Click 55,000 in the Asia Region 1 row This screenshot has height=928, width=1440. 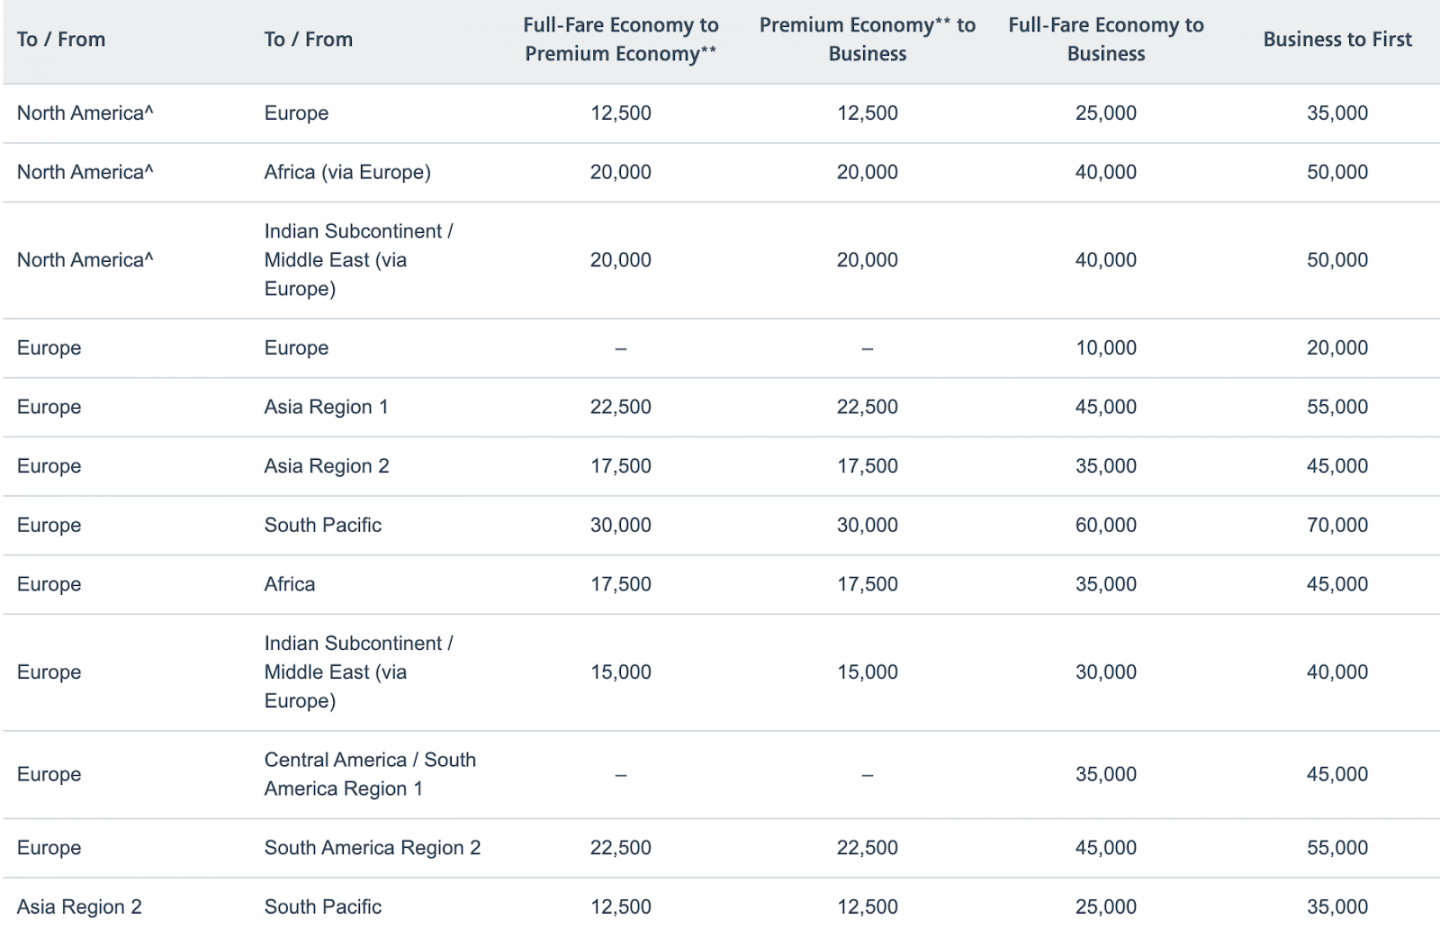(x=1337, y=407)
